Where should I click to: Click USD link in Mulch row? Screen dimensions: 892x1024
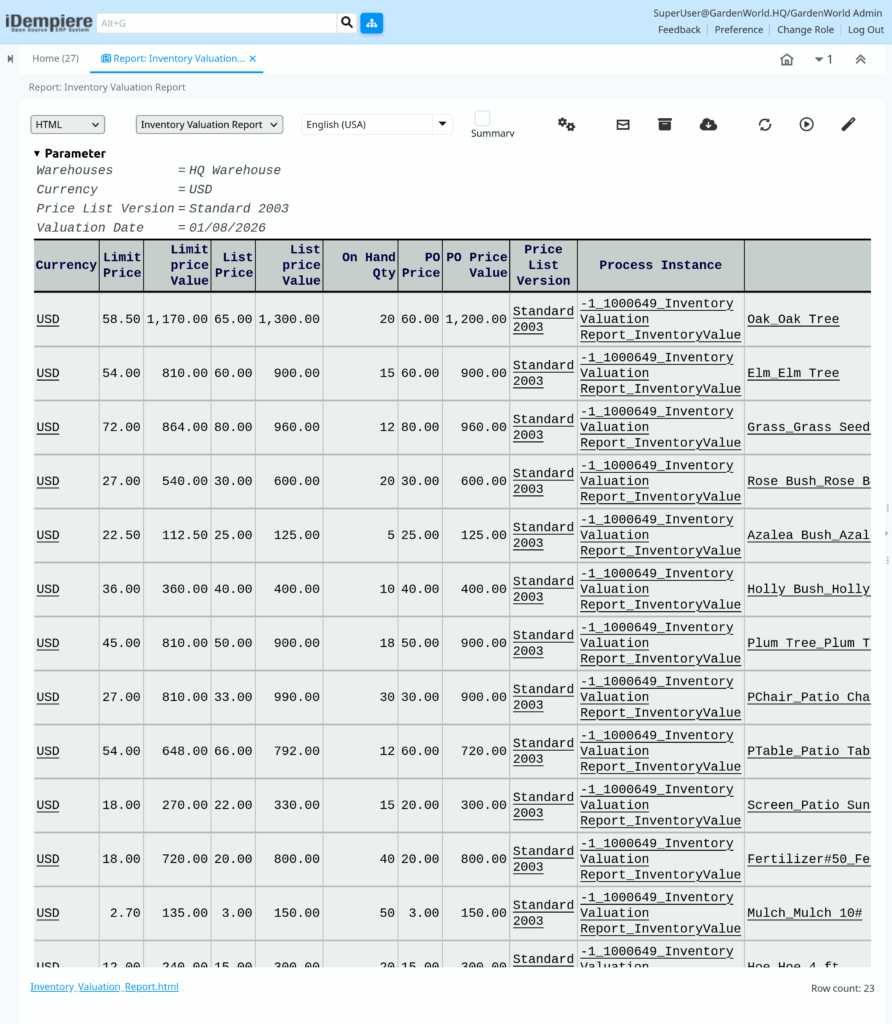pos(48,913)
